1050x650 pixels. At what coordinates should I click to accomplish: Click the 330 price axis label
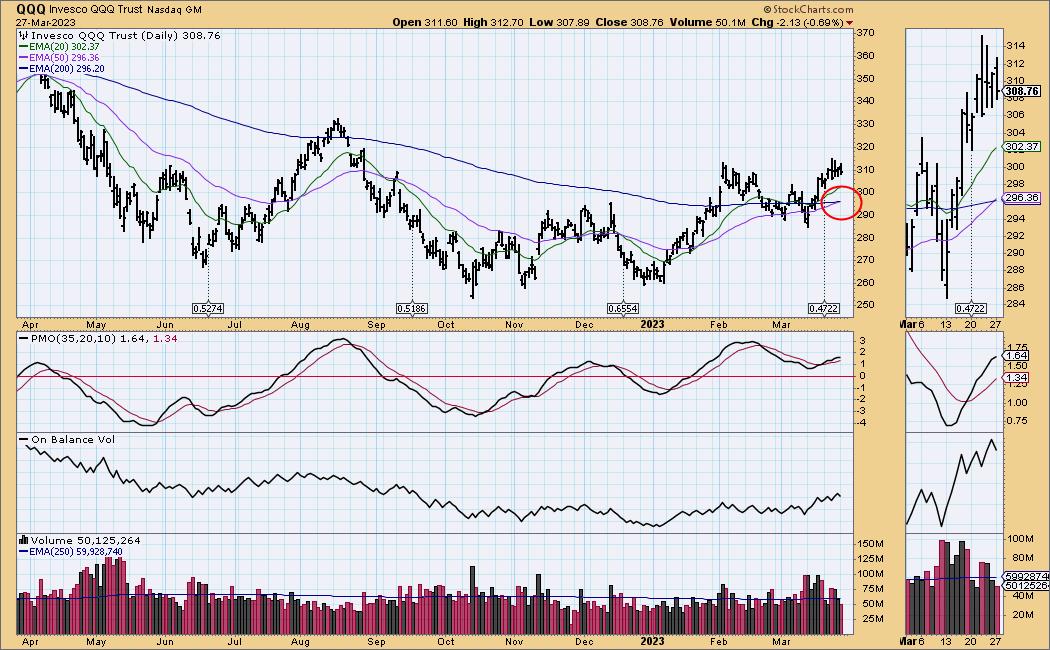click(x=866, y=124)
